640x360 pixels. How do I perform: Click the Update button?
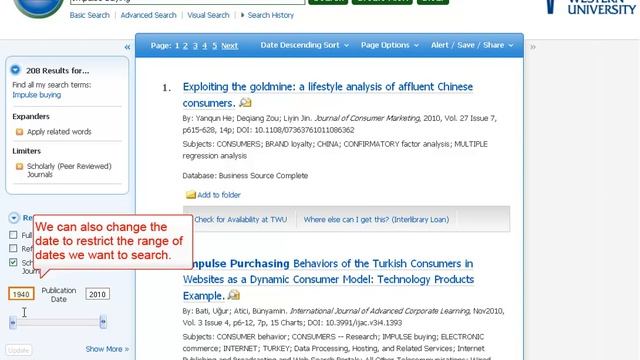(19, 350)
